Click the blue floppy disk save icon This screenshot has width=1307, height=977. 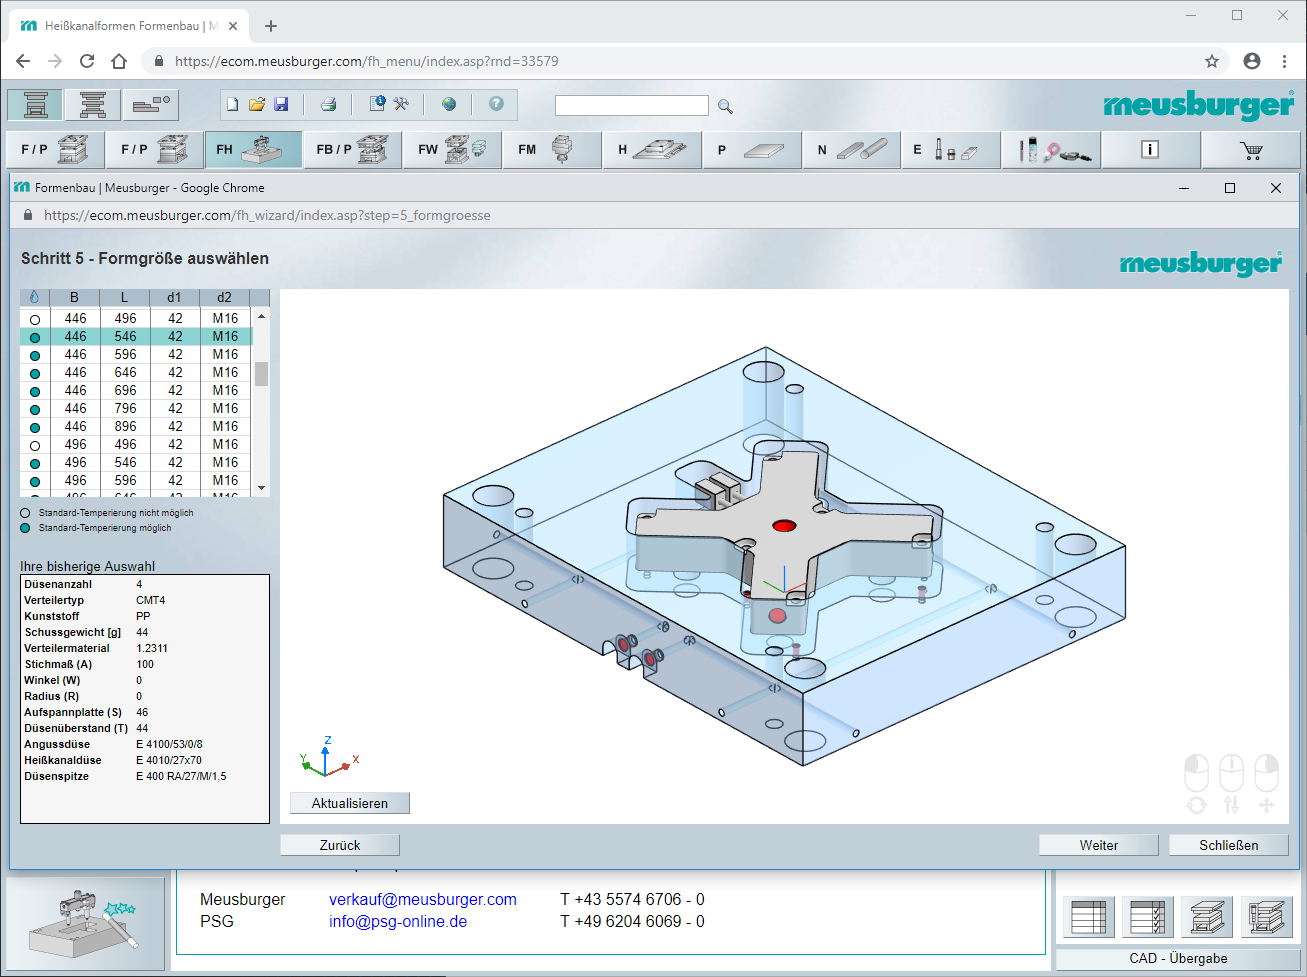tap(281, 104)
